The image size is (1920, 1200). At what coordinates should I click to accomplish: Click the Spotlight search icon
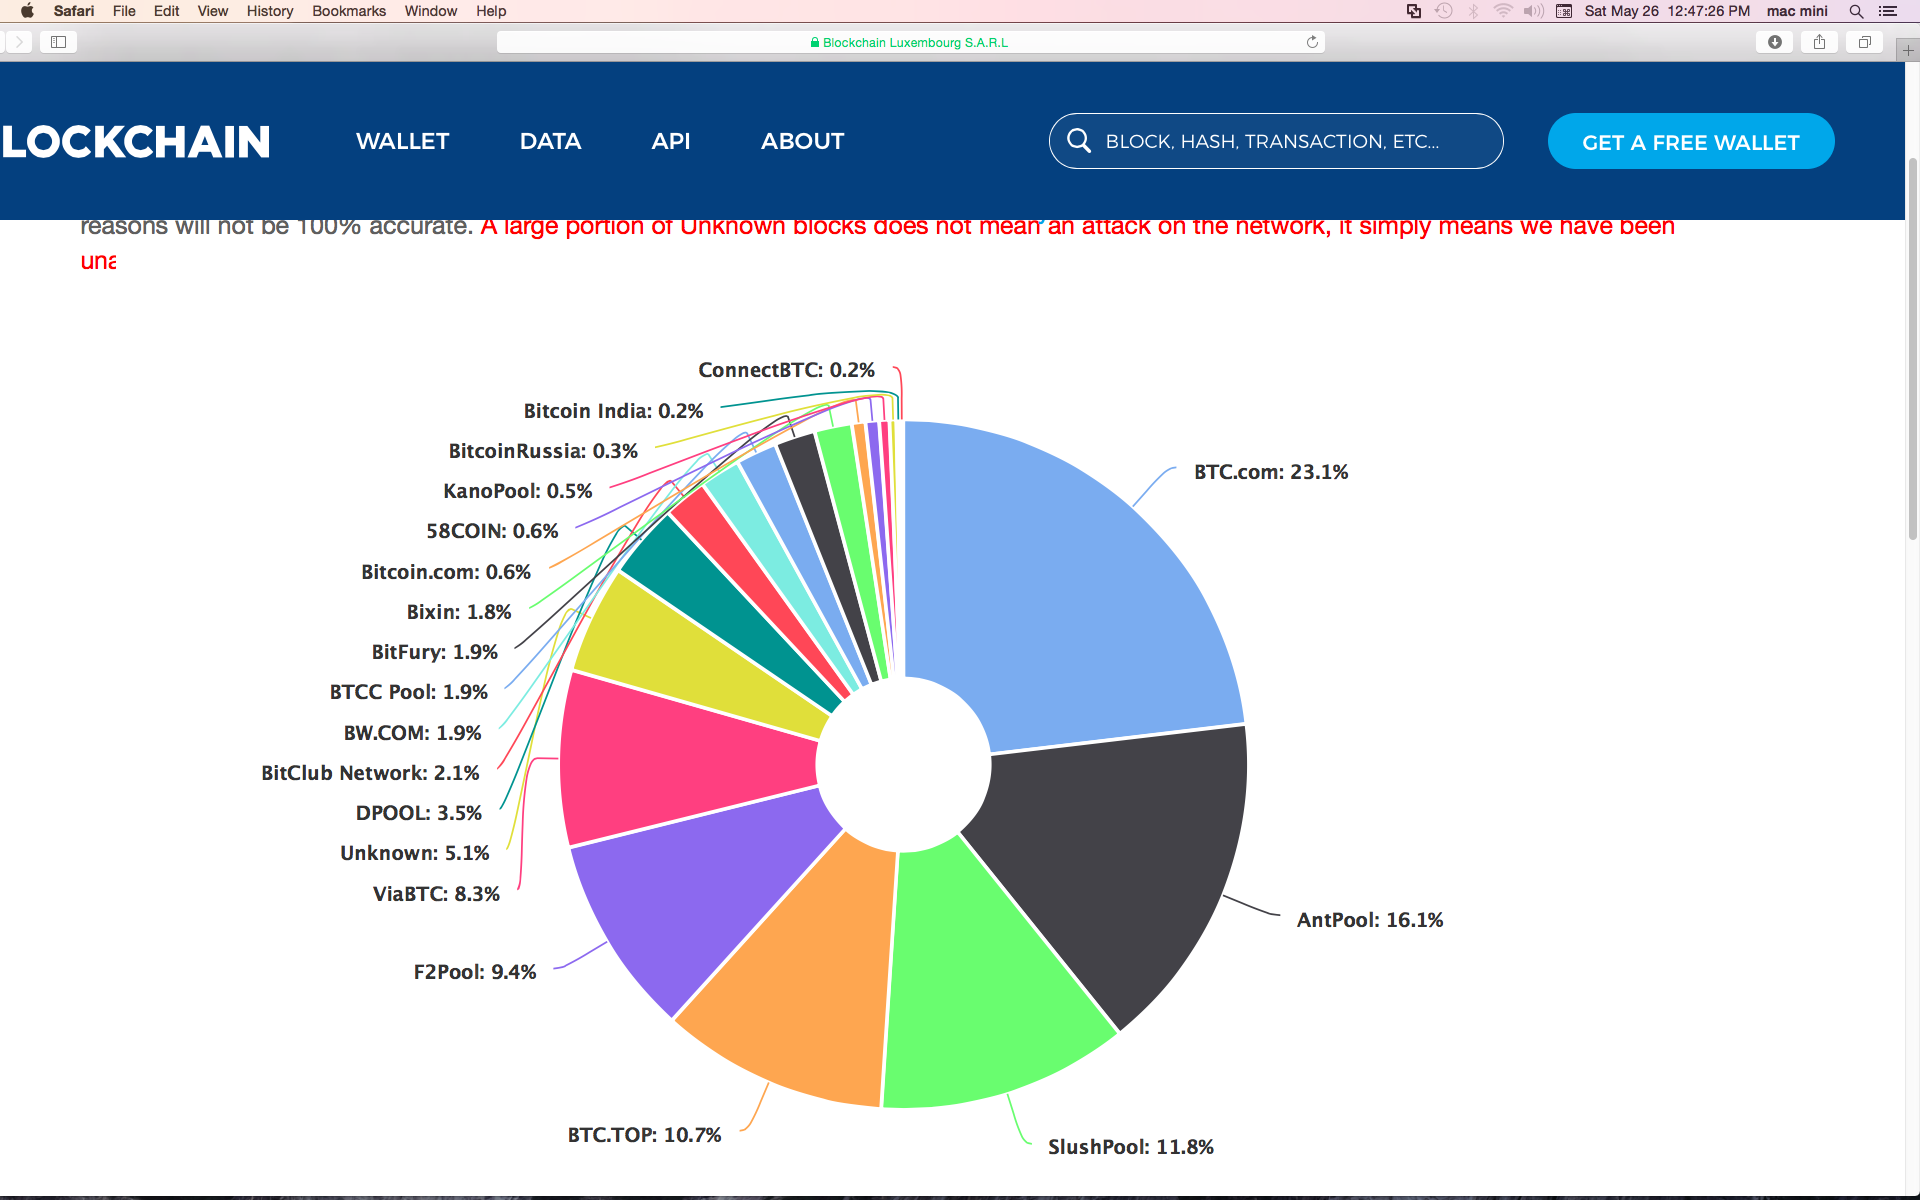(x=1856, y=11)
